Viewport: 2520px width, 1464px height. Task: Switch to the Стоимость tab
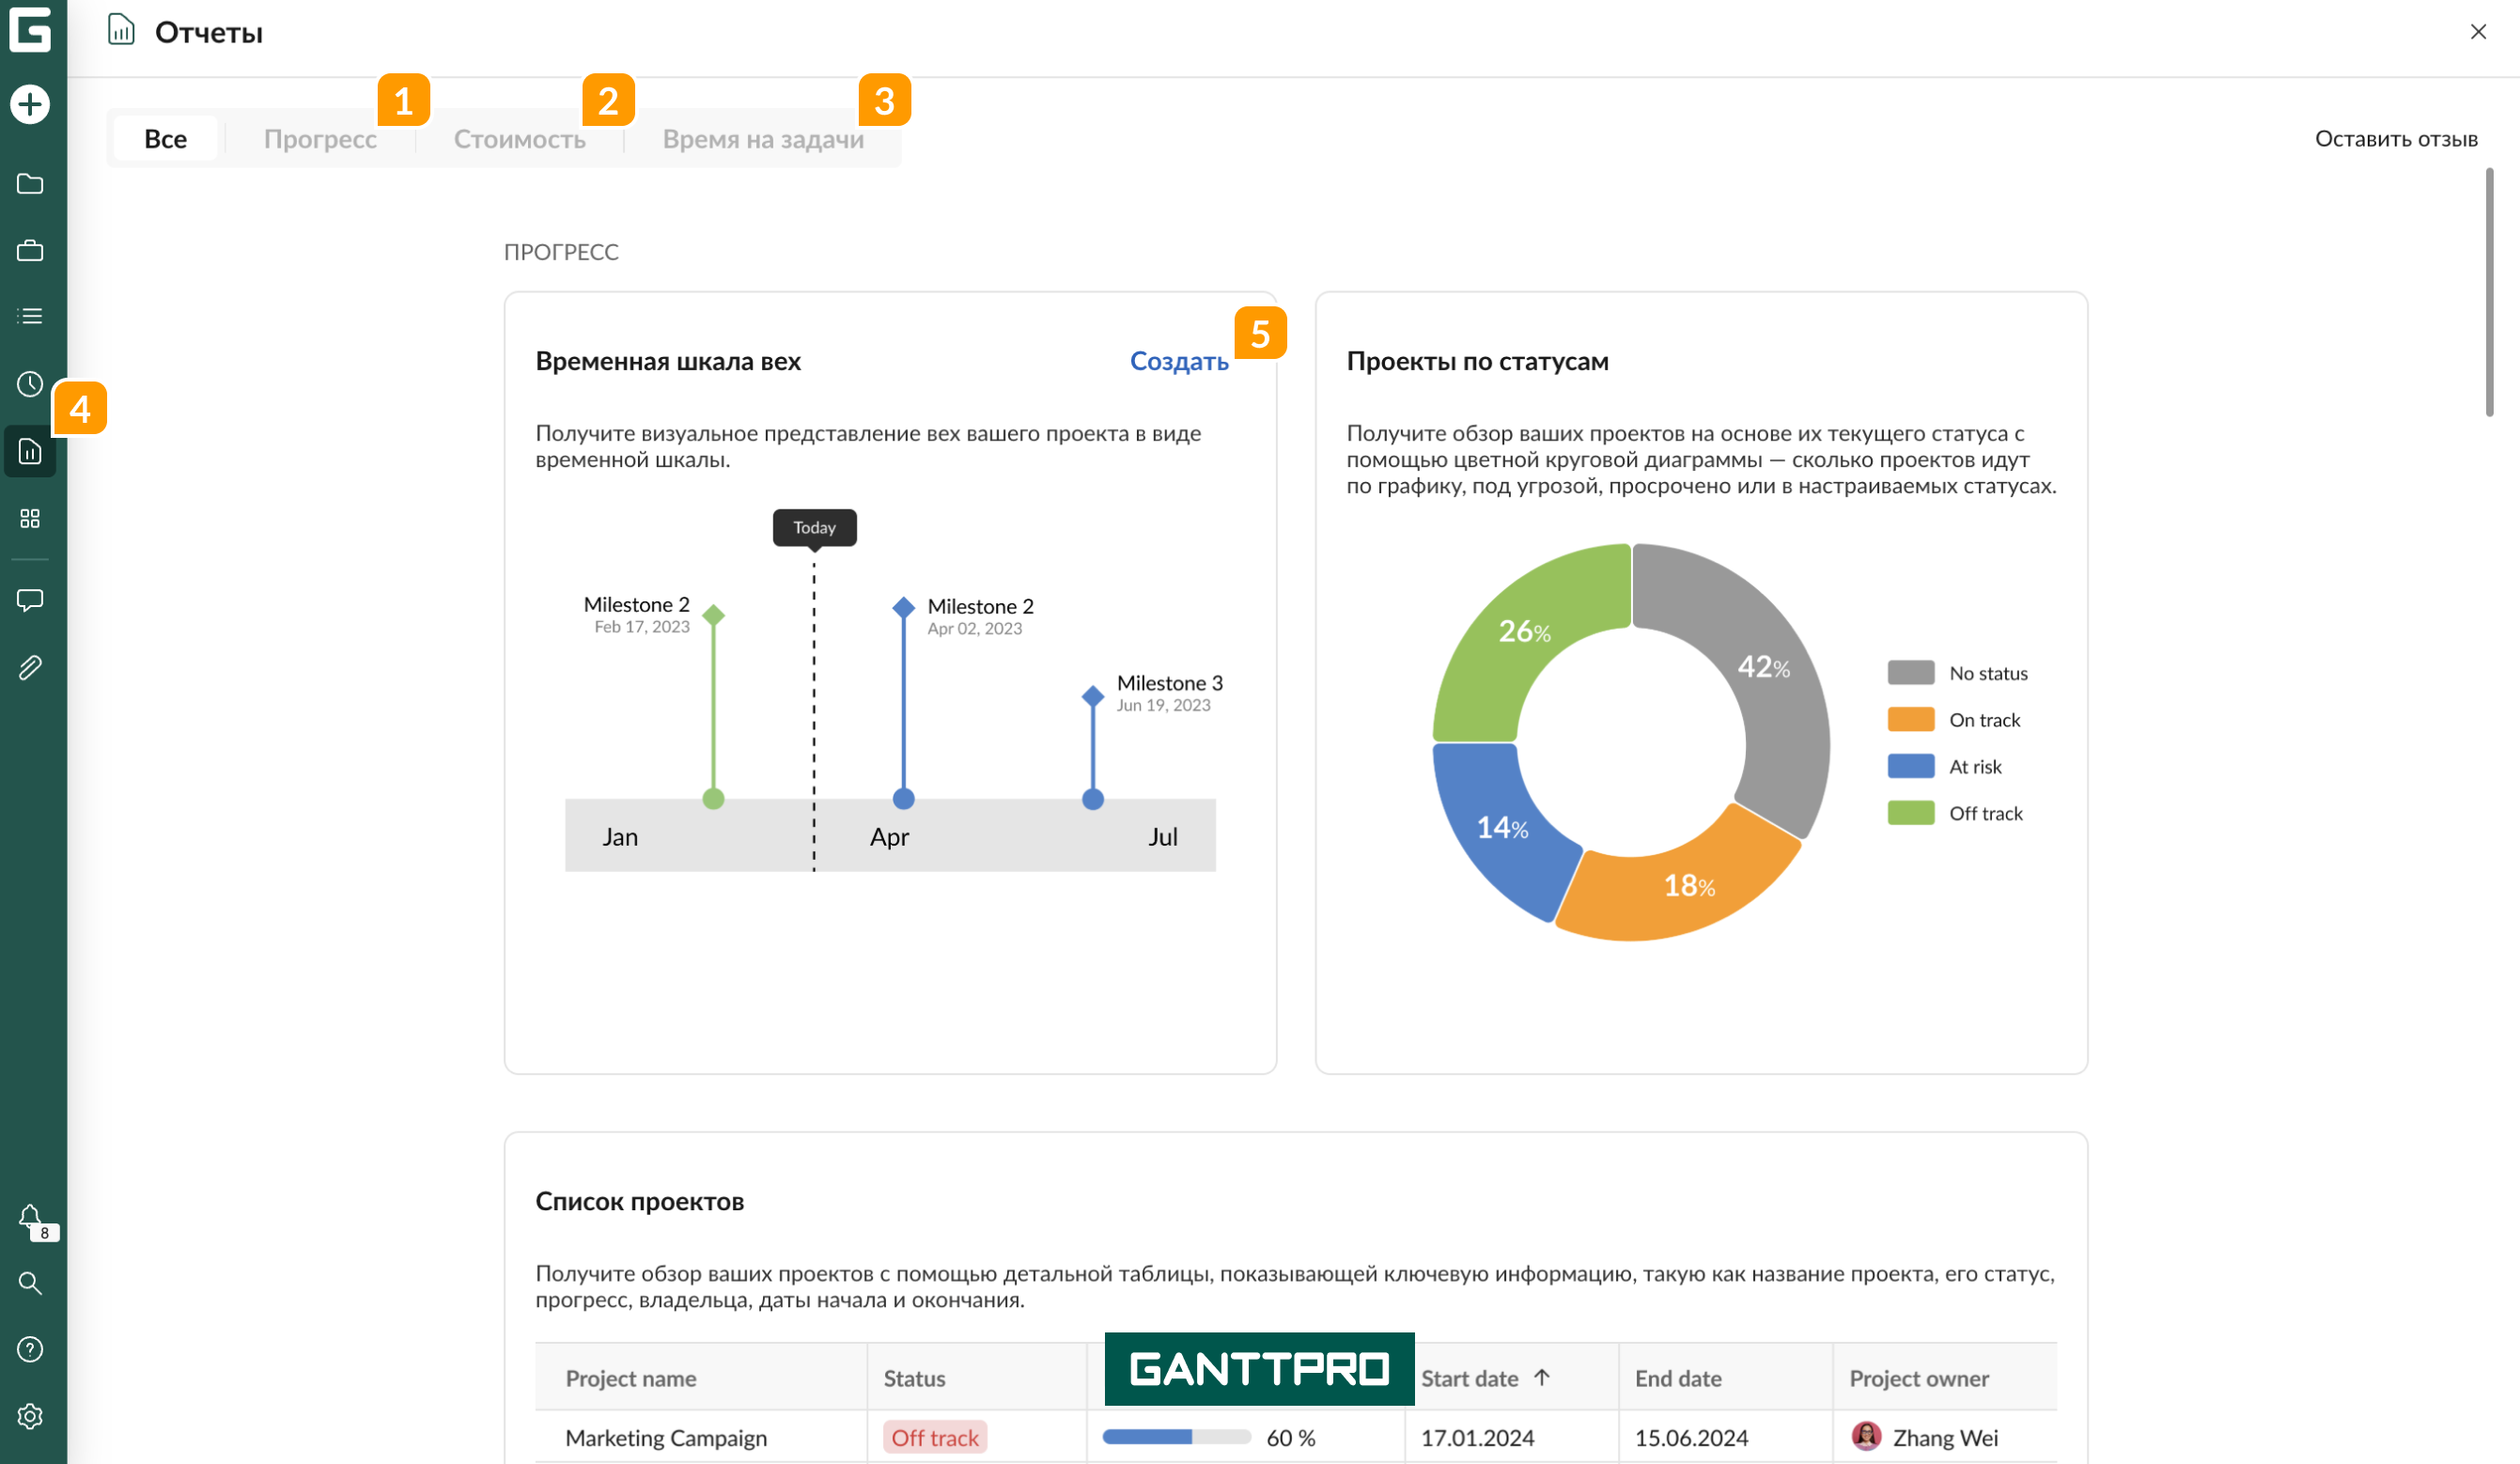point(519,139)
